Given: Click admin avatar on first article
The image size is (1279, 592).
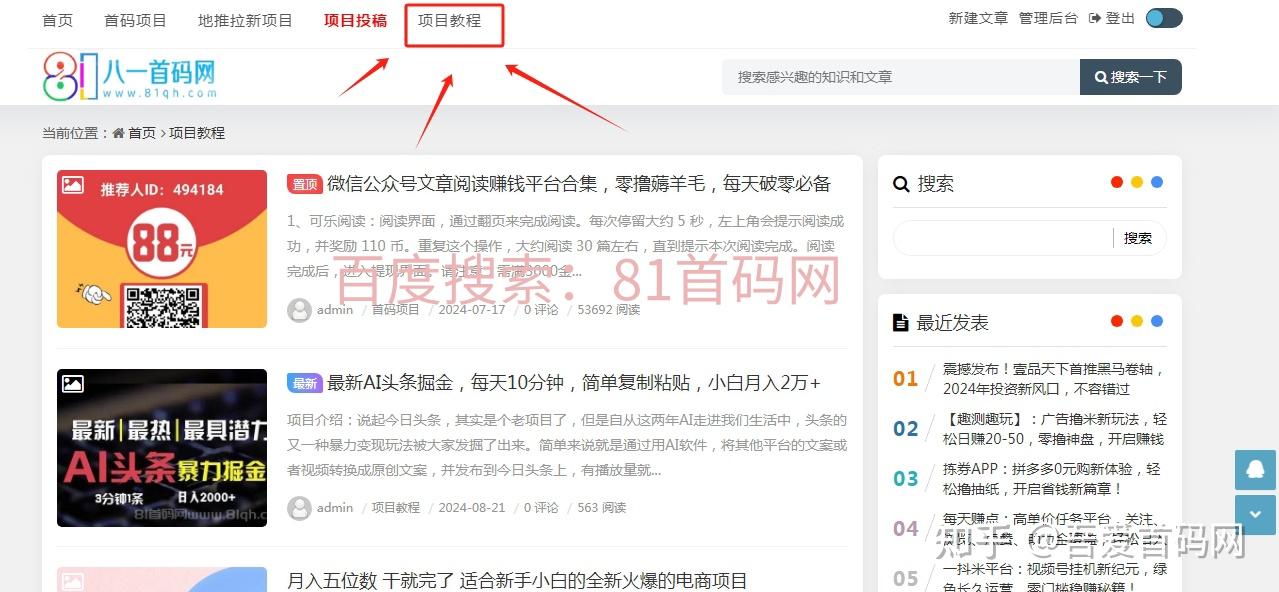Looking at the screenshot, I should (x=299, y=310).
